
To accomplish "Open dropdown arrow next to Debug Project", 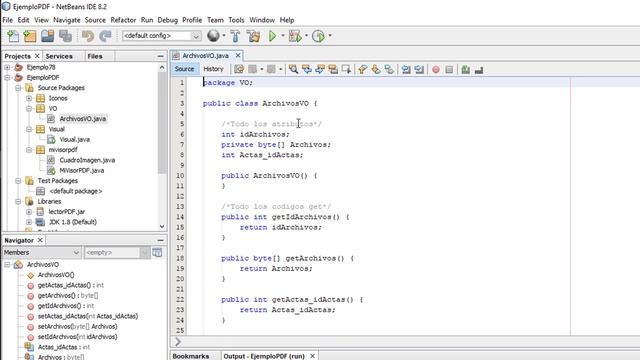I will pyautogui.click(x=306, y=36).
